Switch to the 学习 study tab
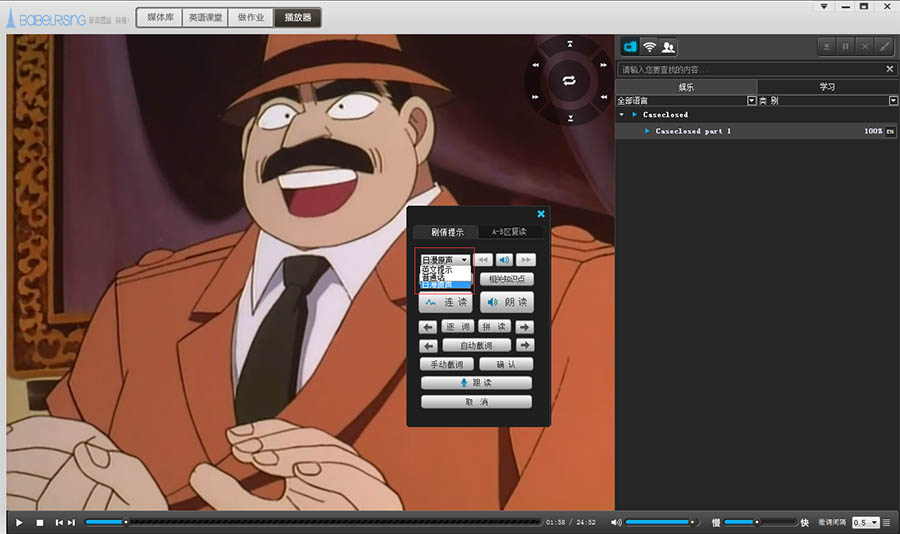This screenshot has height=534, width=900. [827, 87]
